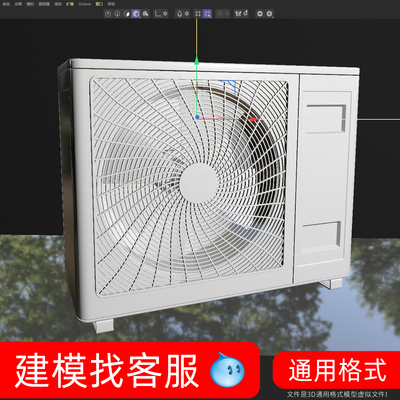Image resolution: width=400 pixels, height=400 pixels.
Task: Open the 窗口 menu
Action: click(99, 4)
